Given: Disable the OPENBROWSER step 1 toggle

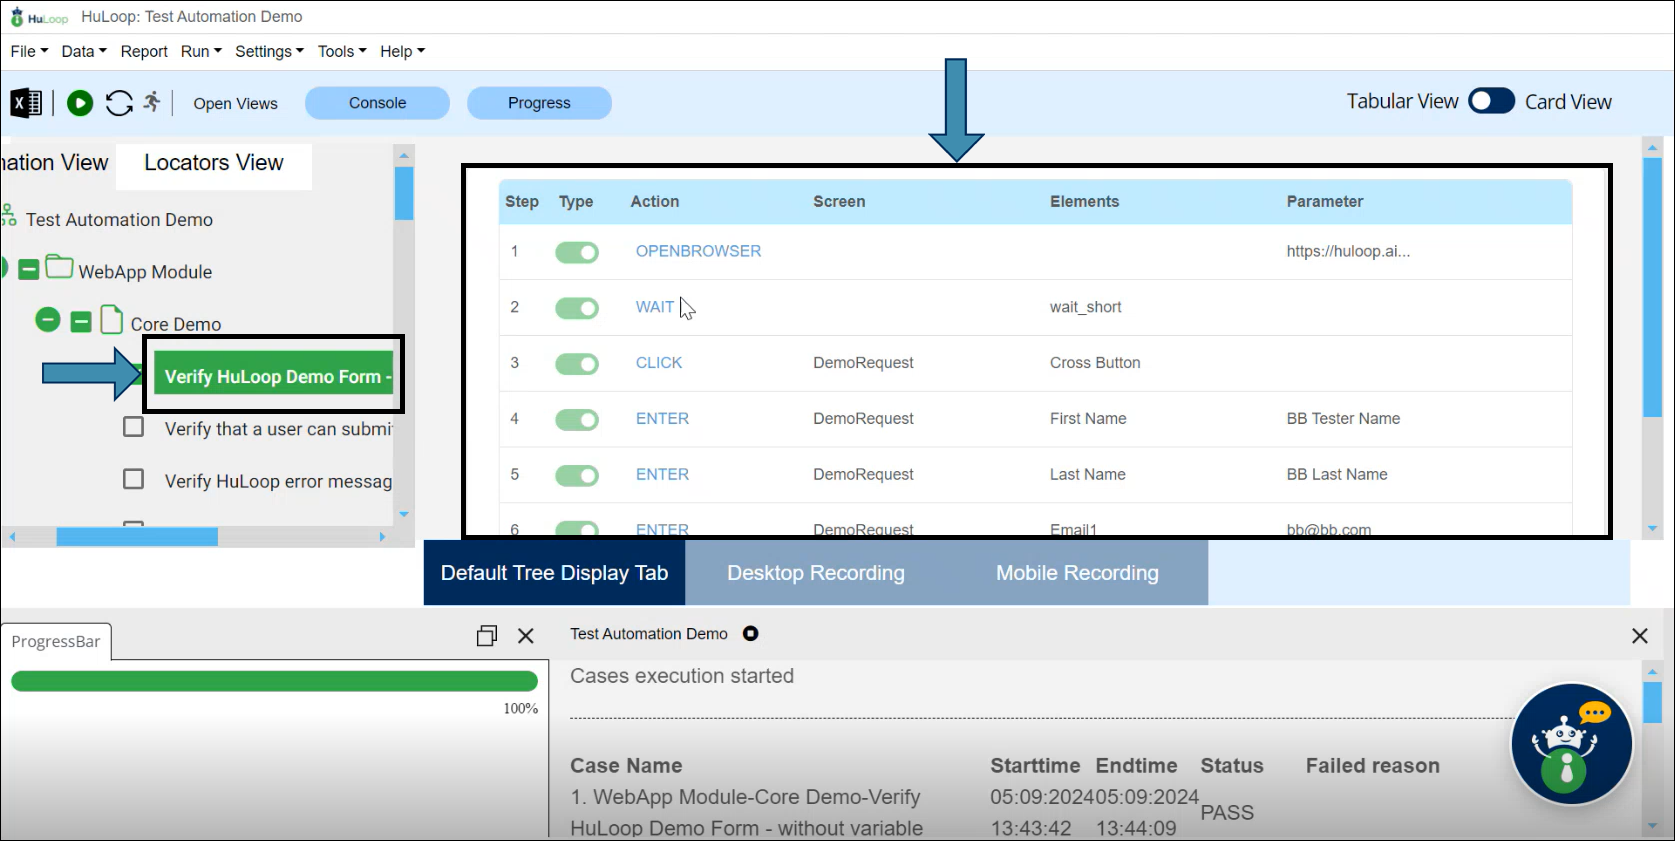Looking at the screenshot, I should 577,252.
